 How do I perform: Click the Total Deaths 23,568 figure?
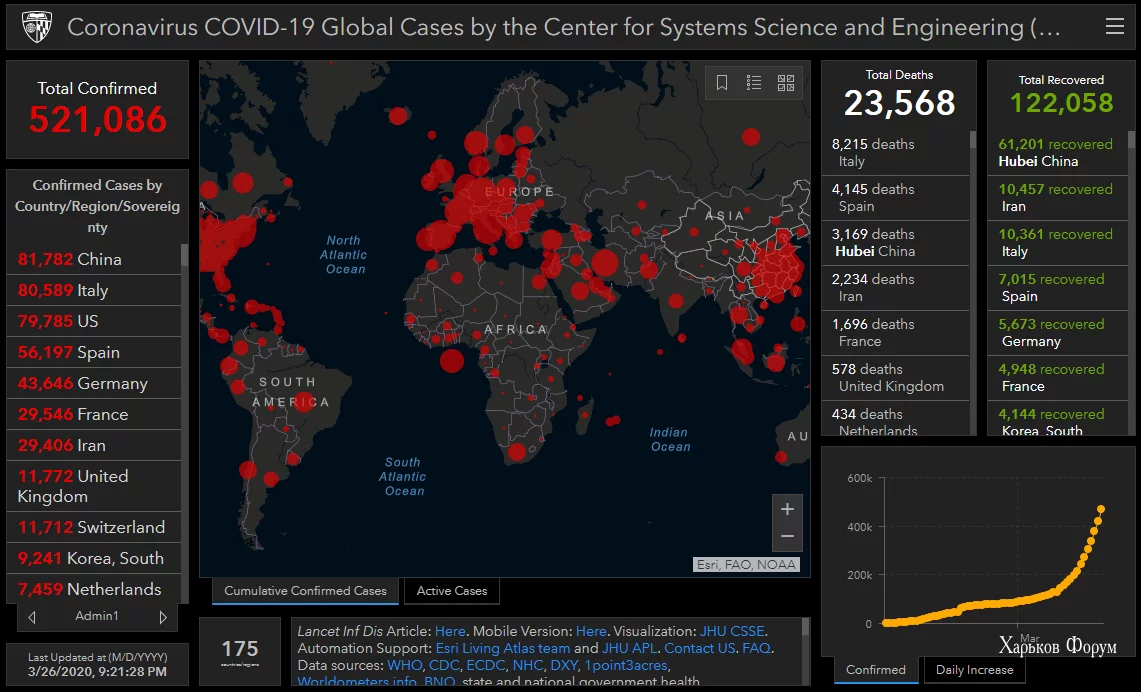point(899,103)
